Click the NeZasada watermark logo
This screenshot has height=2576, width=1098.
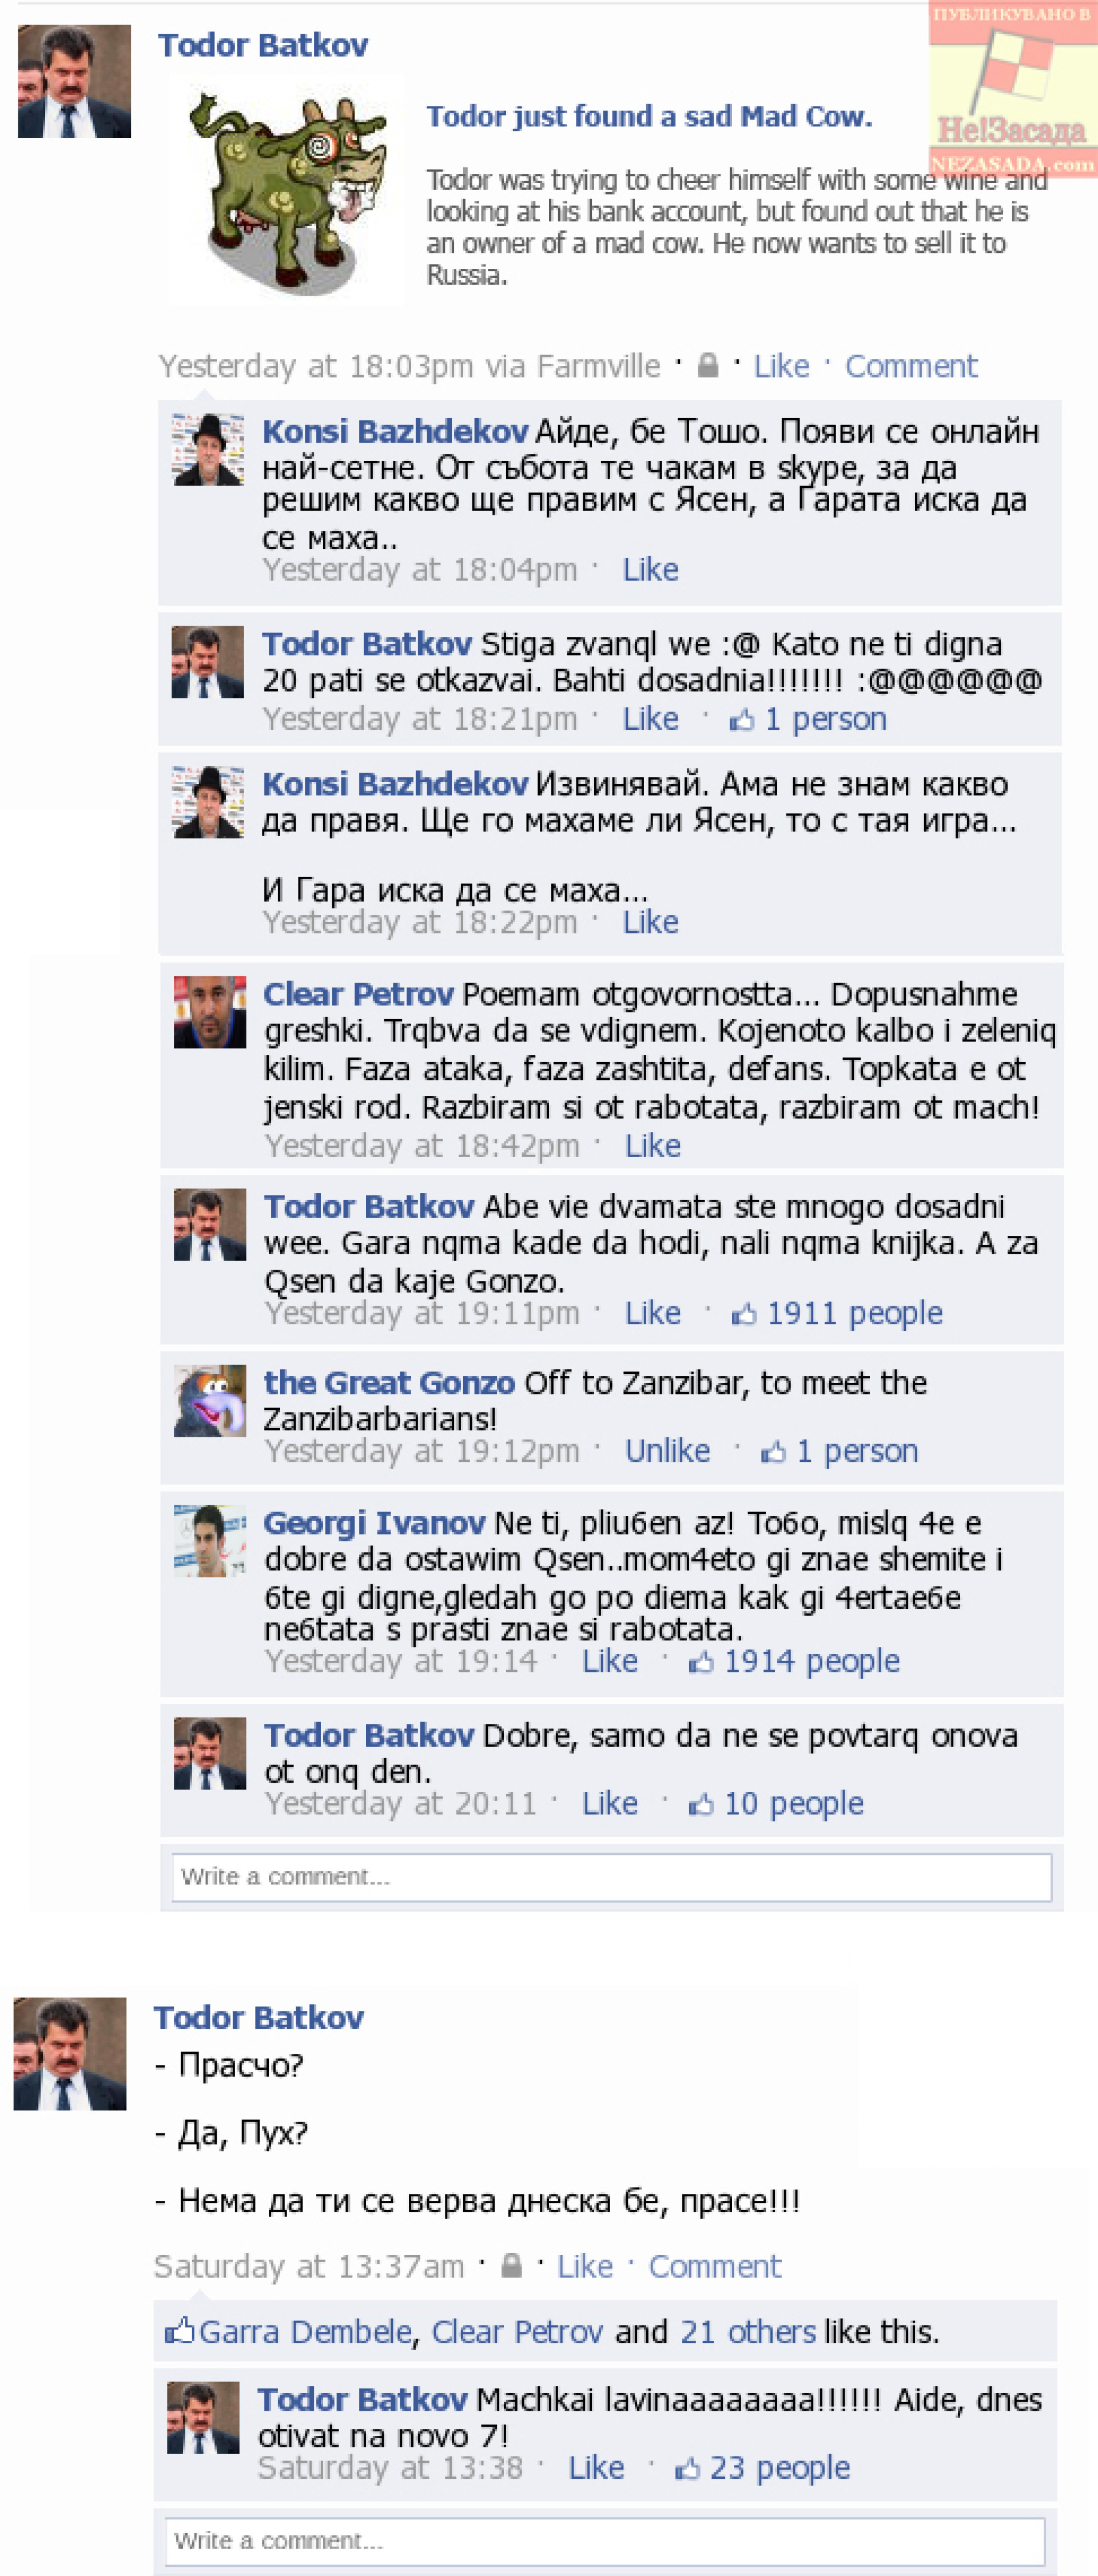[1012, 90]
